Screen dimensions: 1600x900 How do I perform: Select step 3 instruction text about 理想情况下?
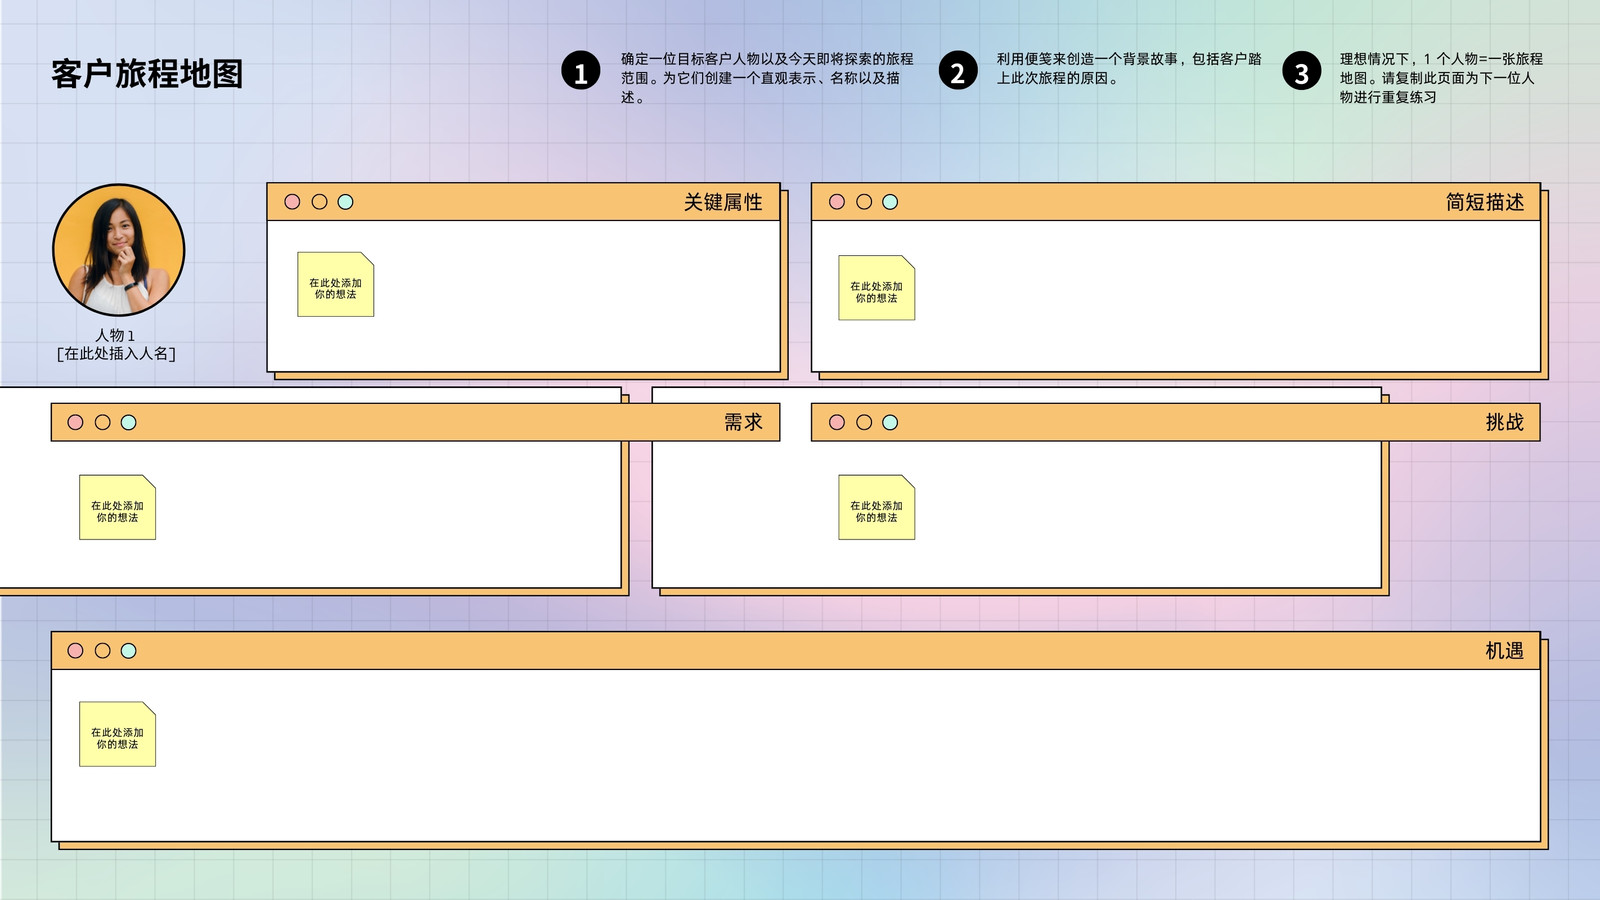(1441, 78)
